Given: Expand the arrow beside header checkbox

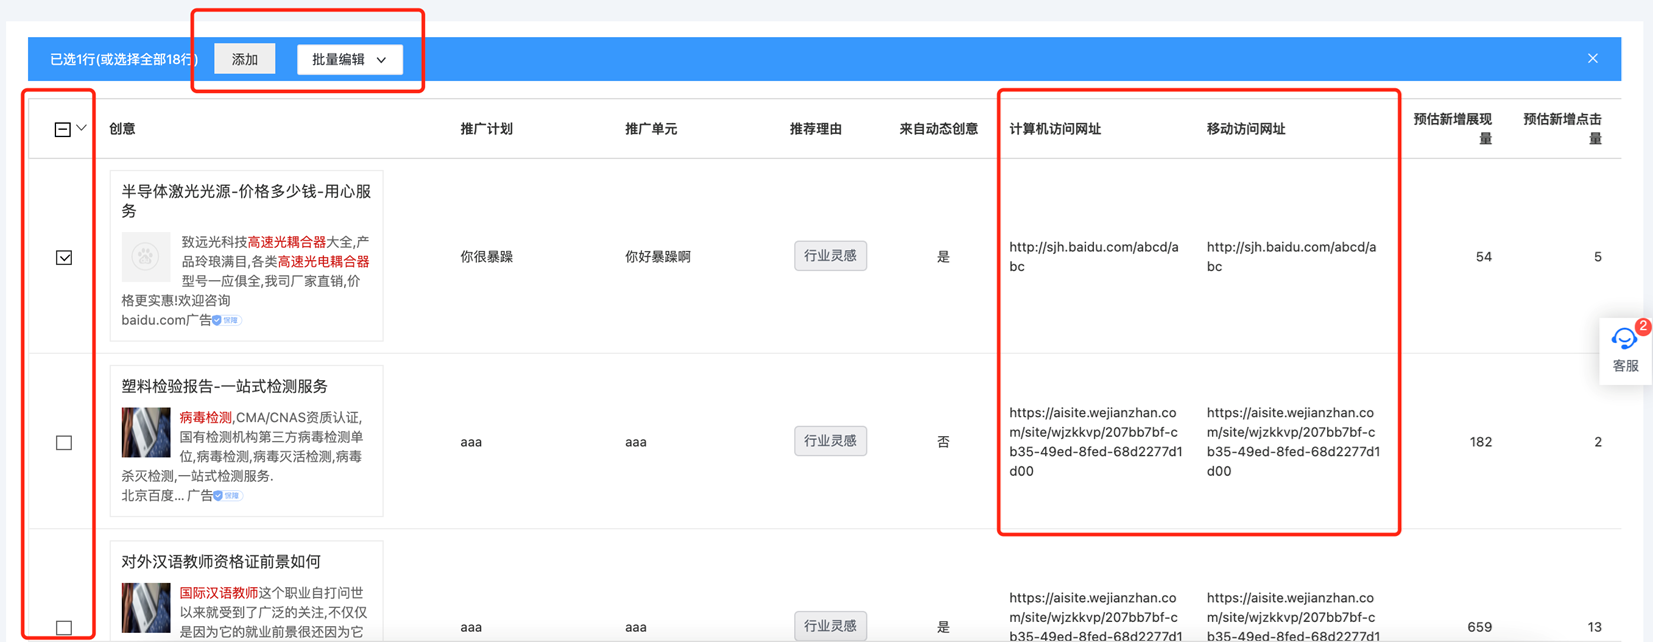Looking at the screenshot, I should (x=82, y=128).
